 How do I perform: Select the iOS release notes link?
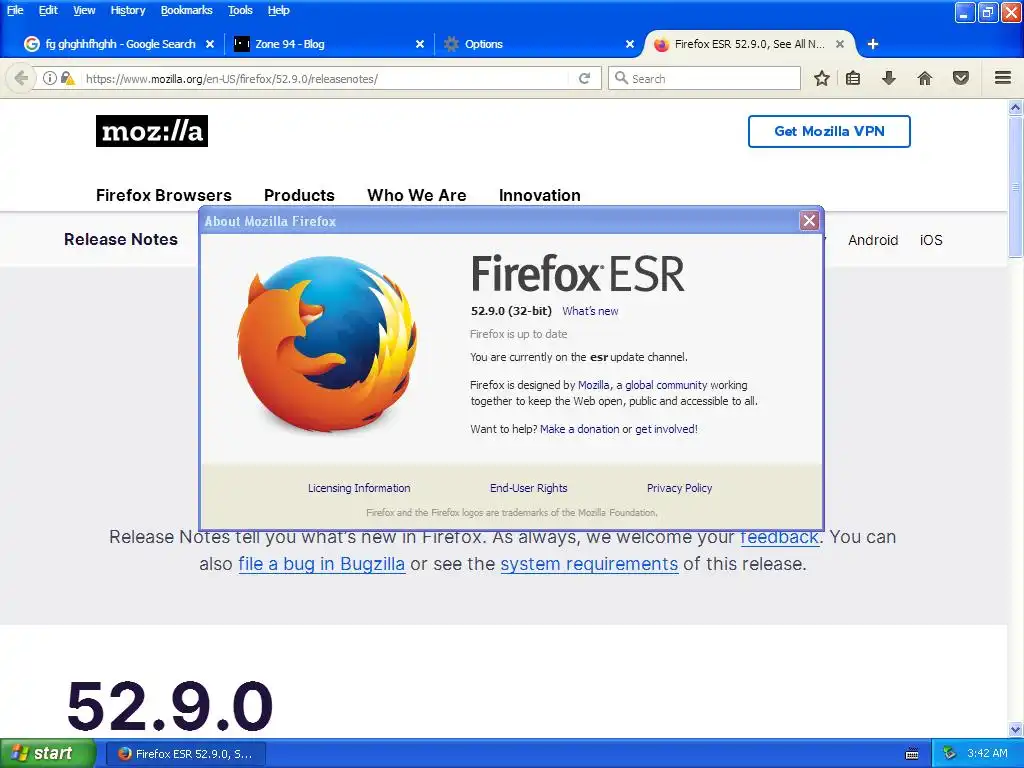click(x=931, y=240)
